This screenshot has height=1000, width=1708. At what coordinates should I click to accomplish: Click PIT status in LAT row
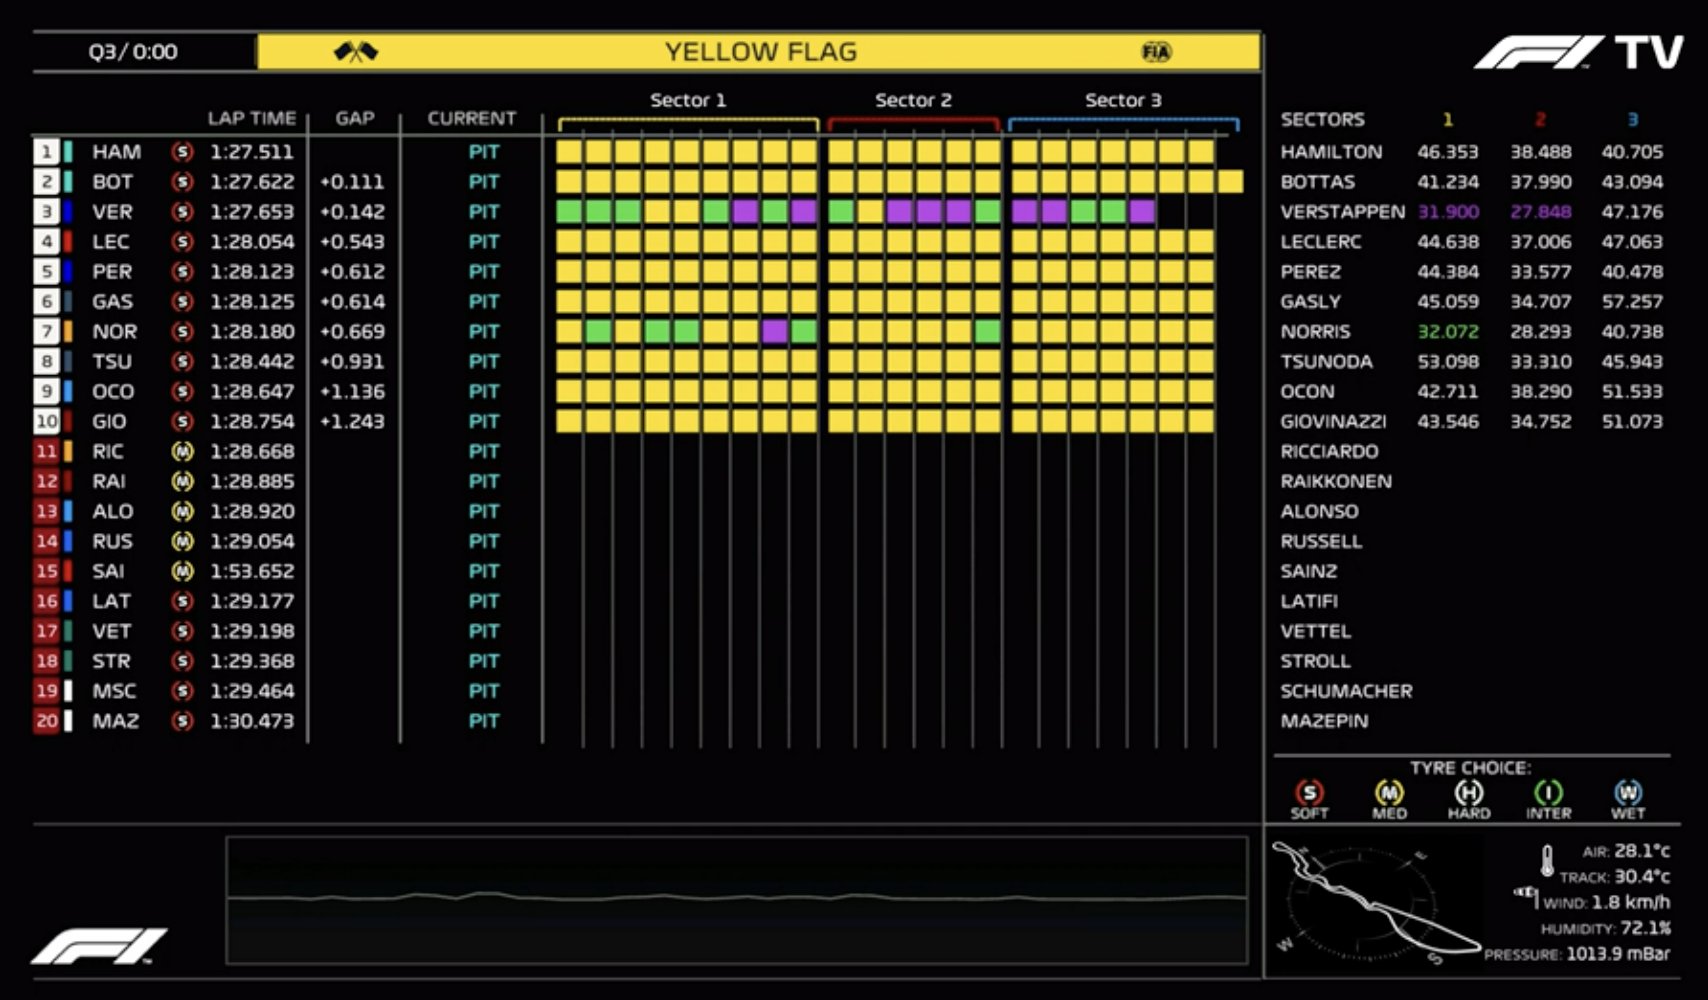coord(484,601)
